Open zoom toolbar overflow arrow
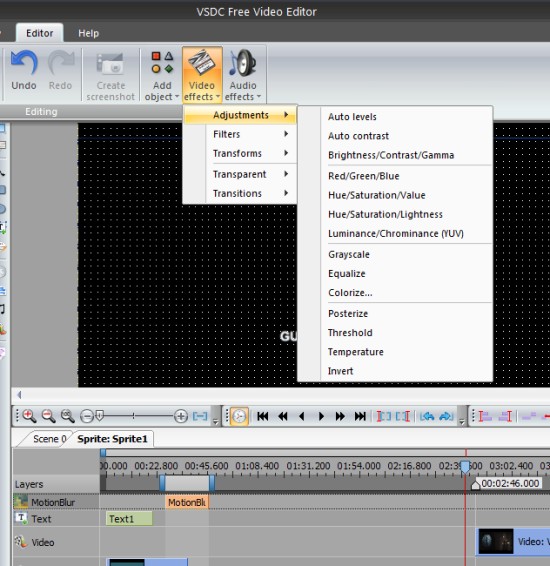Screen dimensions: 550x566 point(215,421)
